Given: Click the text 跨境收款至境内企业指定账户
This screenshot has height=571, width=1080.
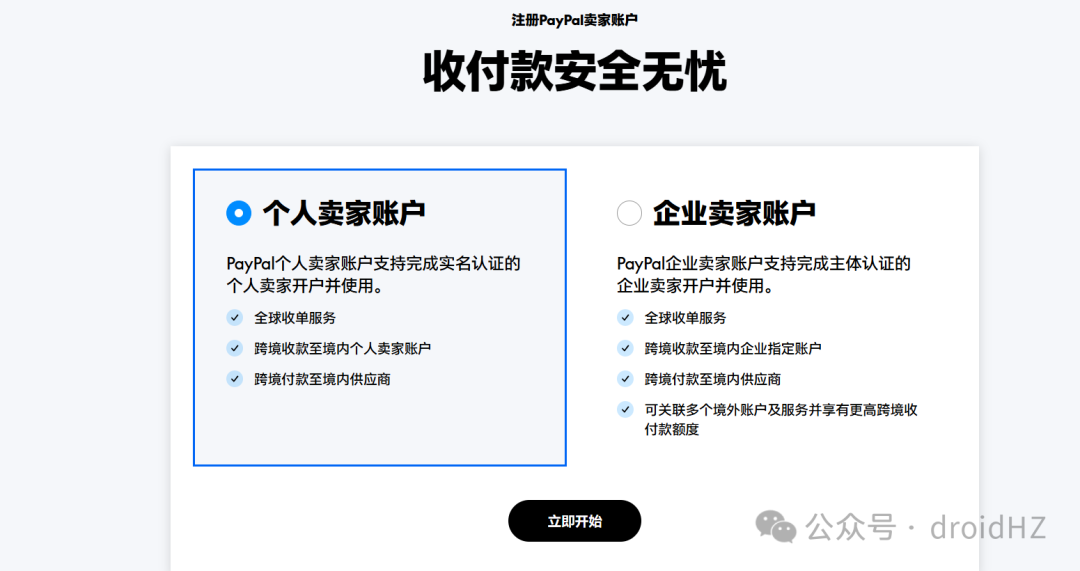Looking at the screenshot, I should point(733,349).
